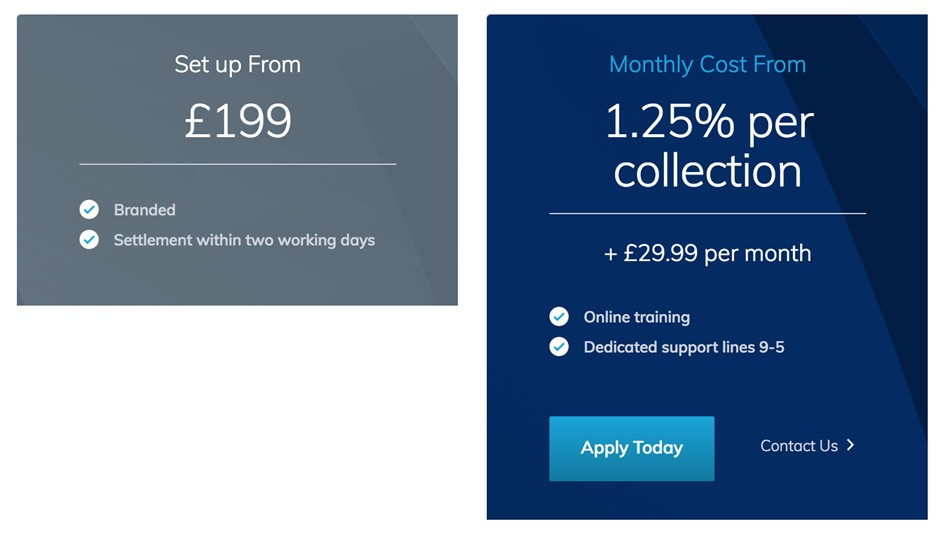Click the chevron next to Contact Us

tap(850, 445)
